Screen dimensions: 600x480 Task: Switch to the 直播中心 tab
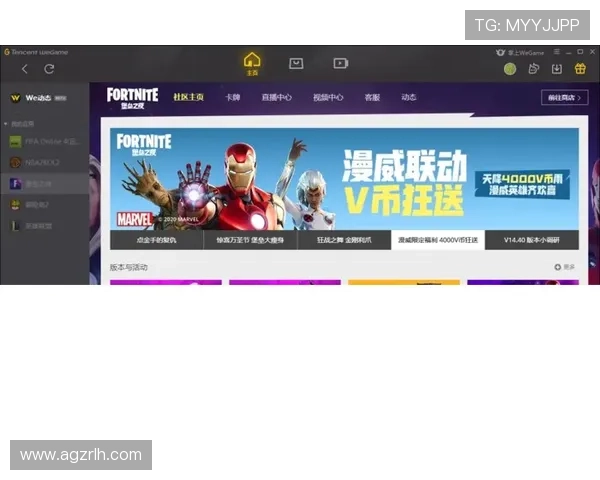(276, 97)
